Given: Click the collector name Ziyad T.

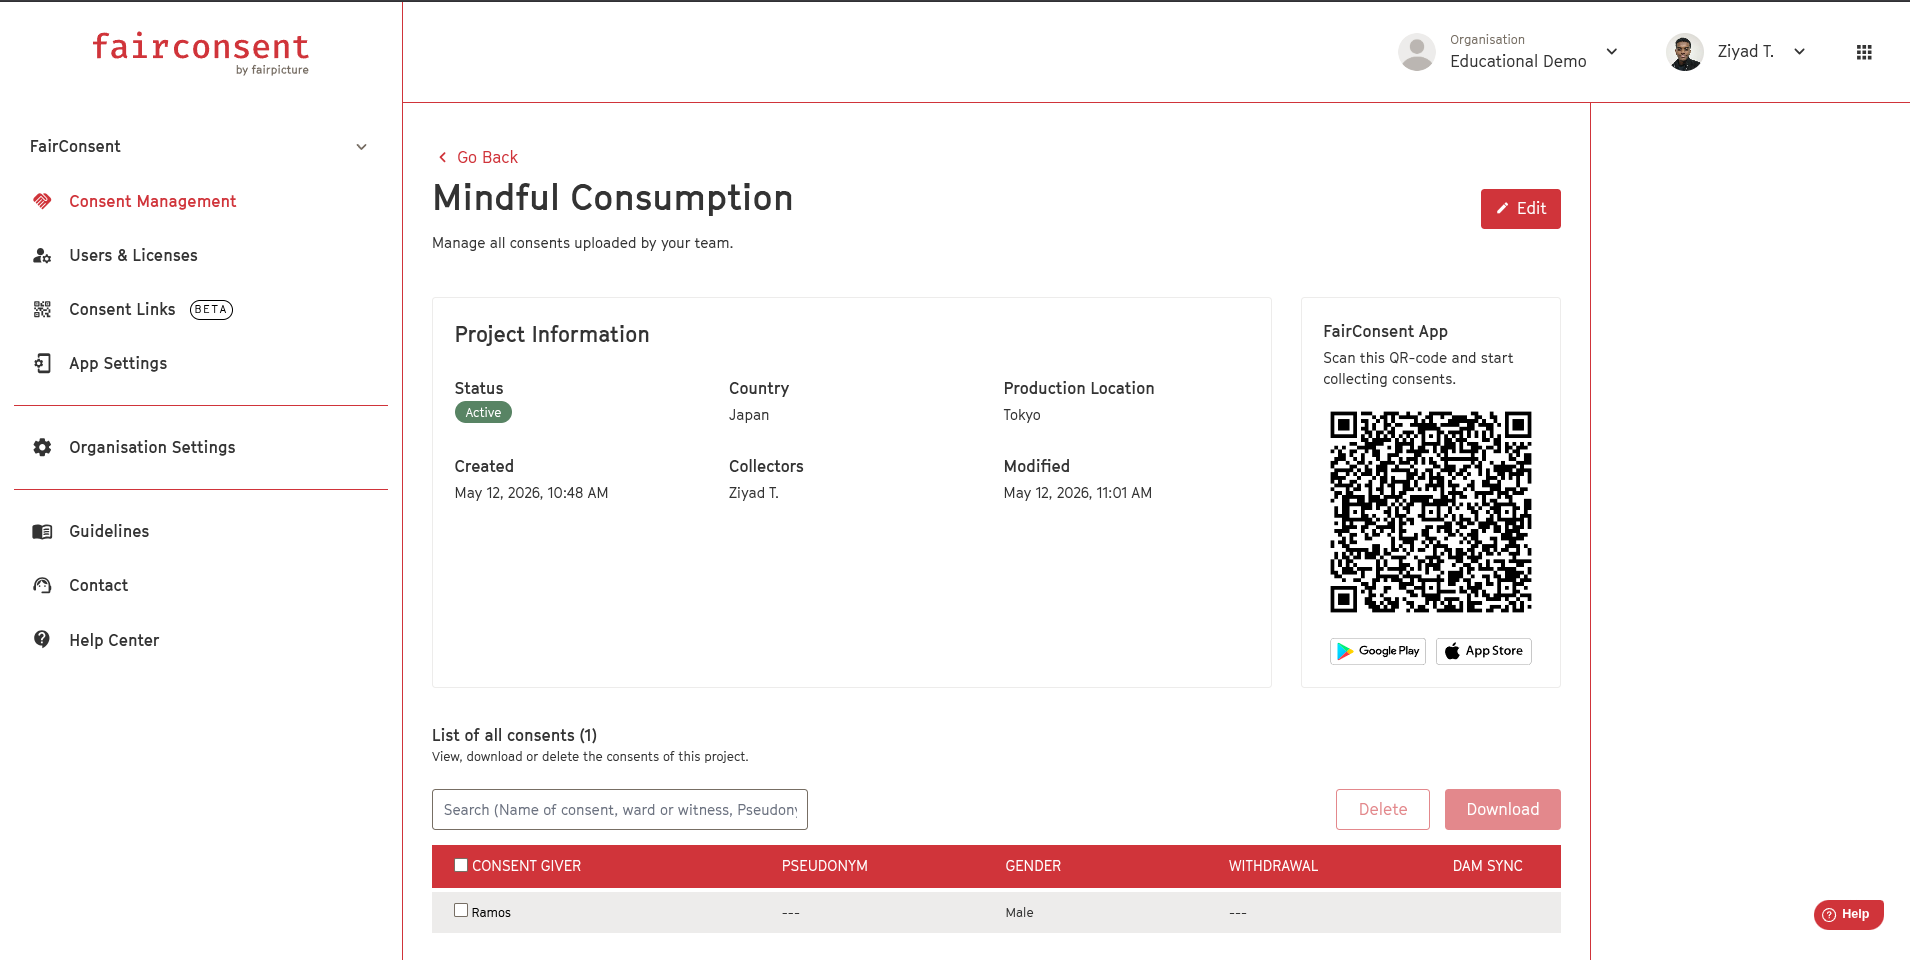Looking at the screenshot, I should click(x=754, y=493).
